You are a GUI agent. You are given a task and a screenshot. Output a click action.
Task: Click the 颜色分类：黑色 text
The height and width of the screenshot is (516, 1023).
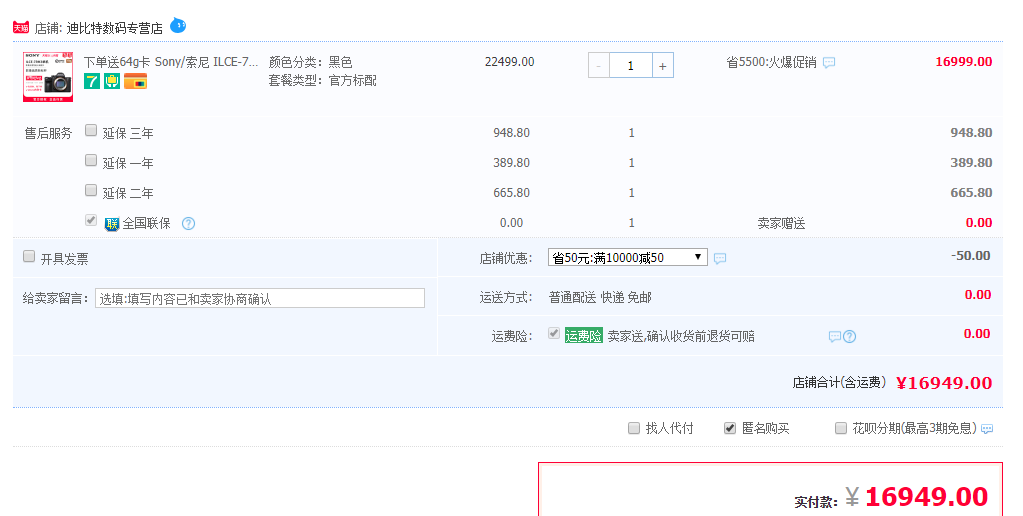[311, 63]
